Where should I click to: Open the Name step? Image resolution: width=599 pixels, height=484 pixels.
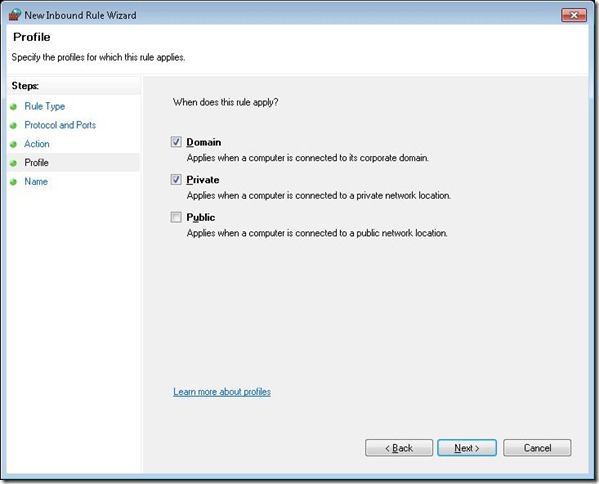point(36,181)
